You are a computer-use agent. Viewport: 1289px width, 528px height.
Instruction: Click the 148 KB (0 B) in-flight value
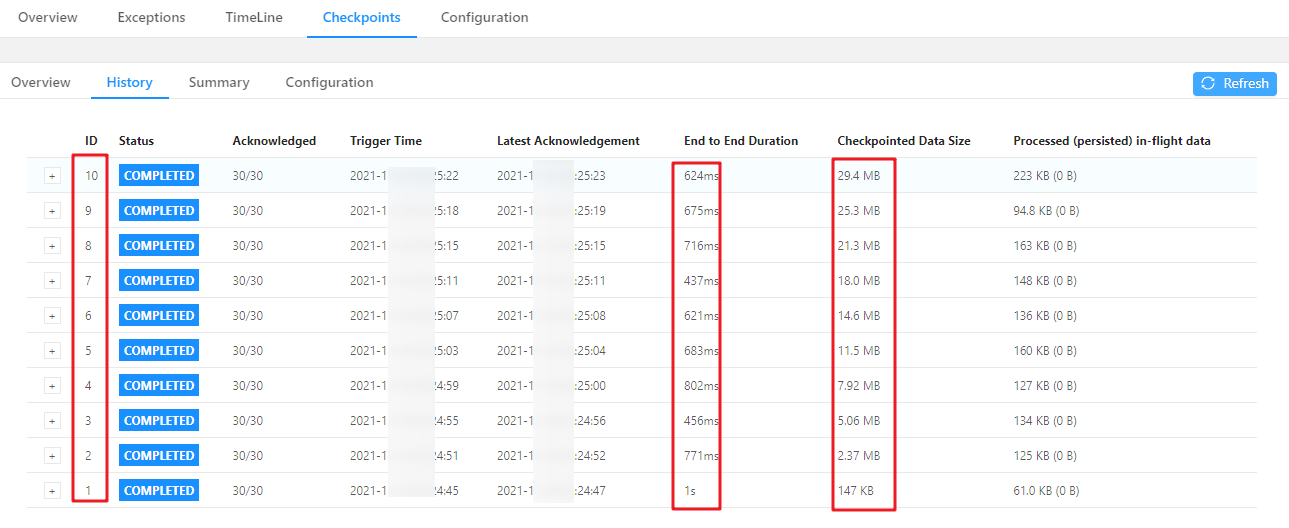pos(1043,281)
